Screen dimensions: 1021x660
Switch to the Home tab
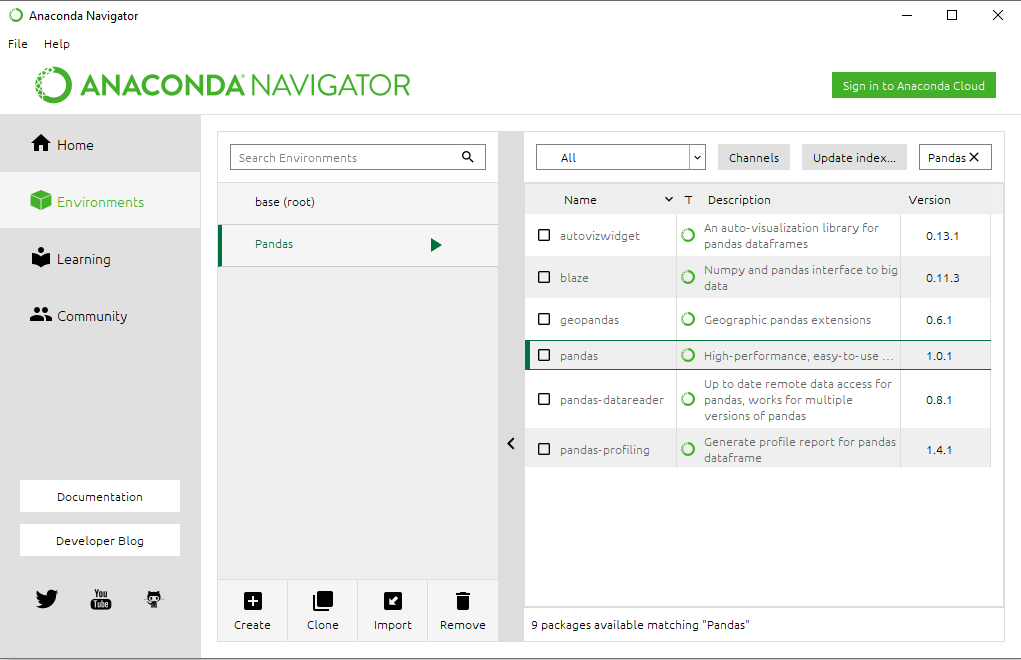pyautogui.click(x=100, y=144)
